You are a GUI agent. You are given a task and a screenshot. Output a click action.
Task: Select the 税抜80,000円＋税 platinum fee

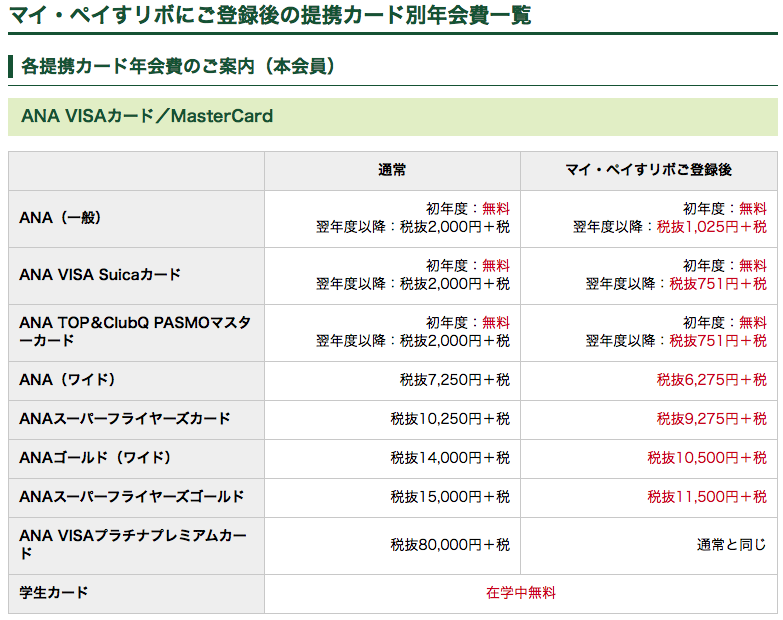click(x=450, y=545)
